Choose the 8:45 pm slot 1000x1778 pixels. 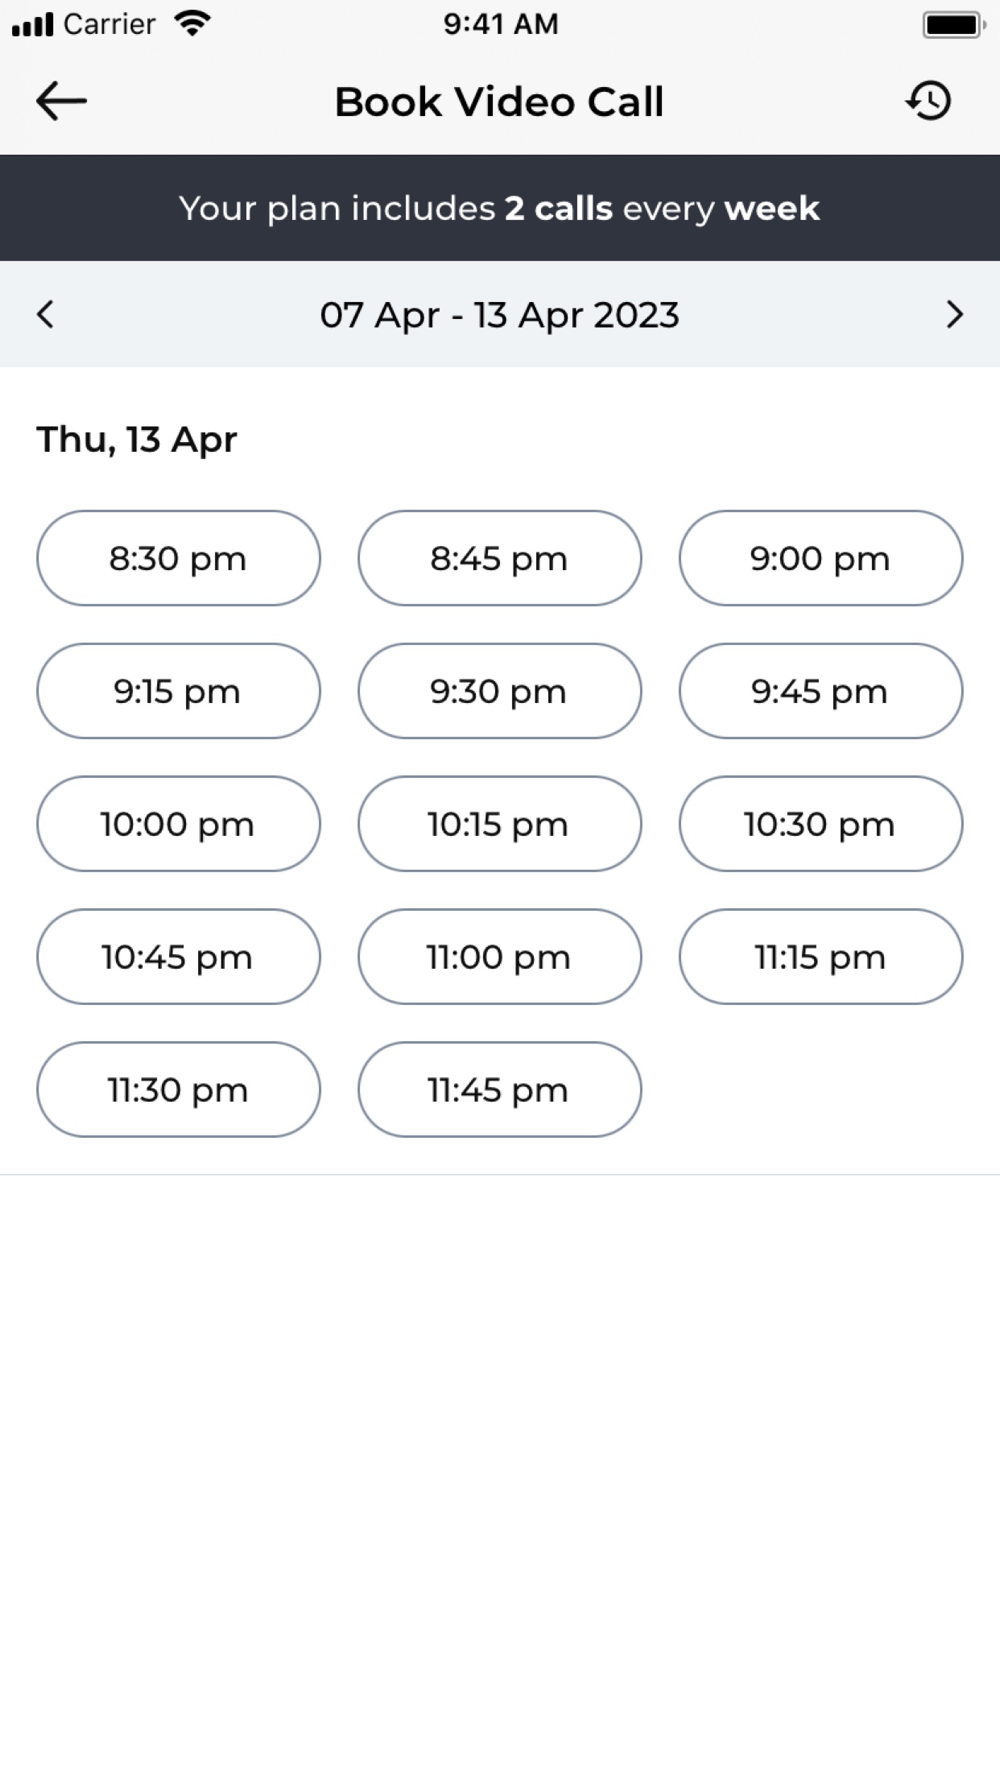[x=500, y=558]
